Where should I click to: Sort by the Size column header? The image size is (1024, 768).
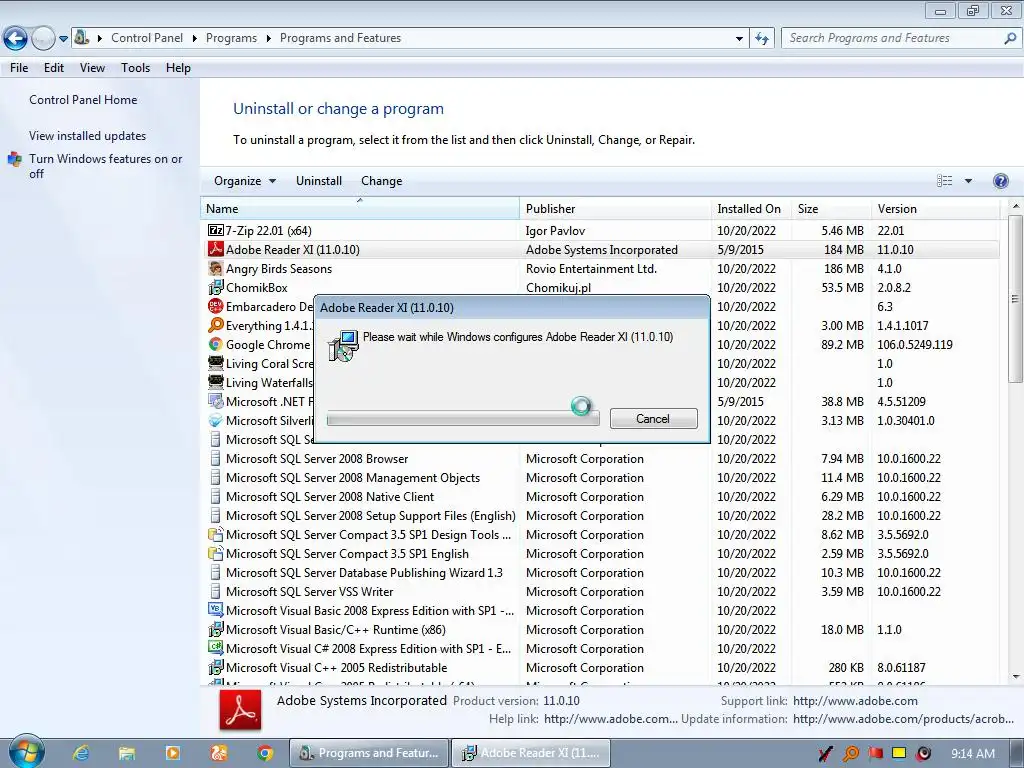pyautogui.click(x=831, y=209)
